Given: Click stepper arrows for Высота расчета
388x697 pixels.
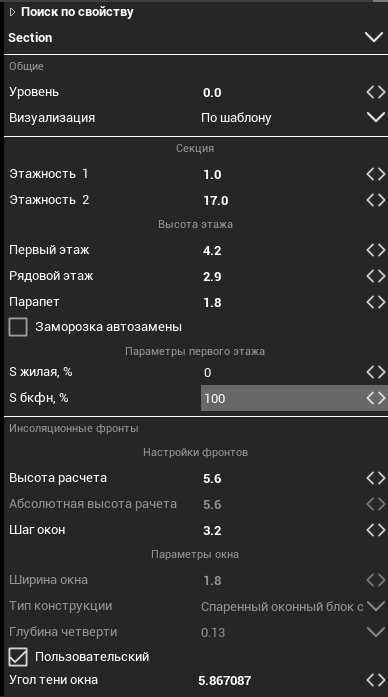Looking at the screenshot, I should 376,478.
